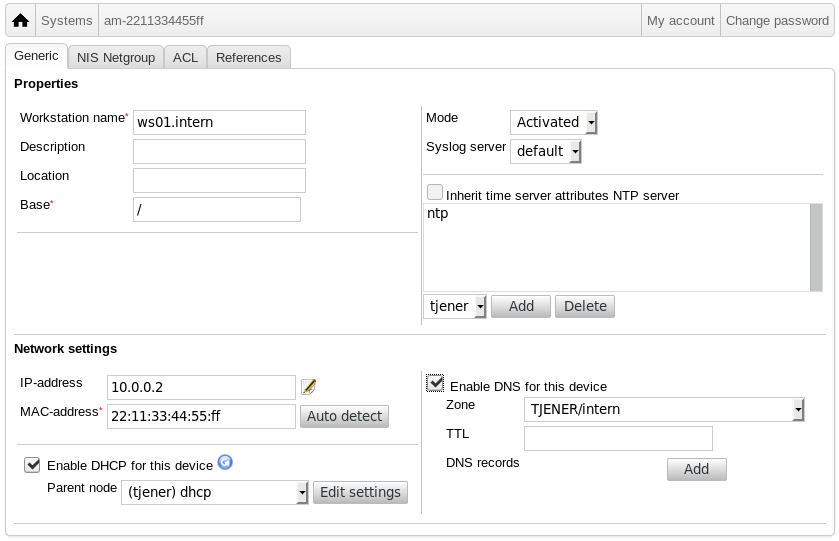Toggle Inherit time server attributes checkbox
This screenshot has width=839, height=541.
coord(435,192)
